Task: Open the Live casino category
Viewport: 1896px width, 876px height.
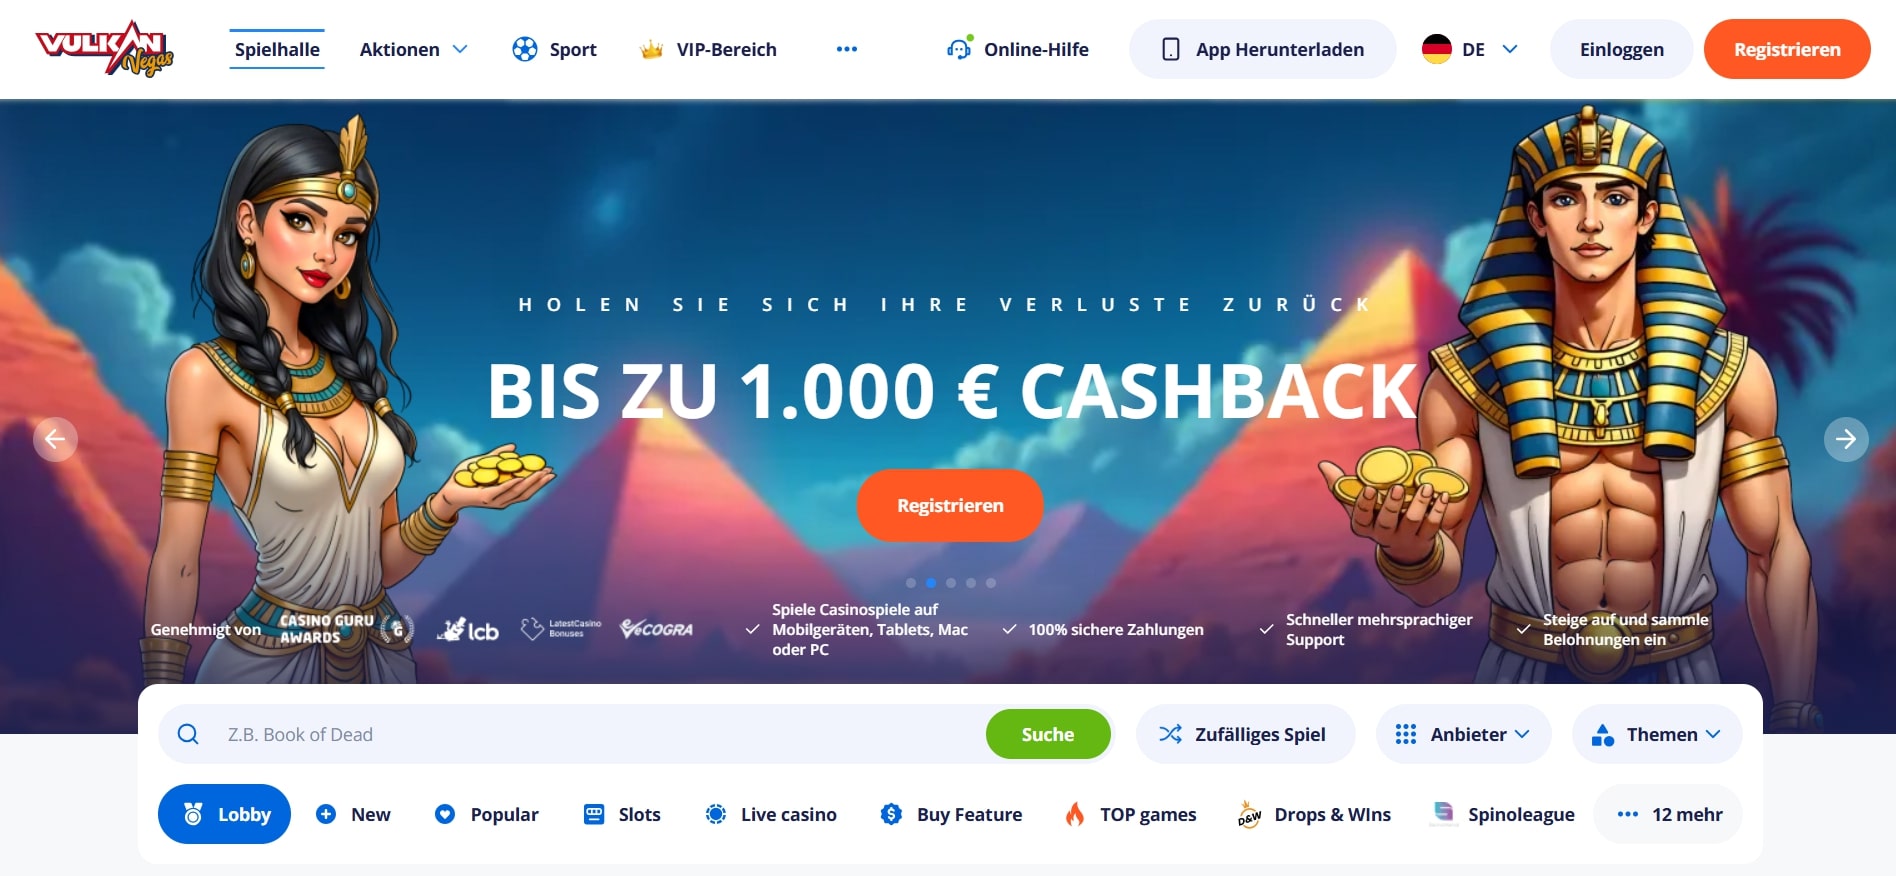Action: [771, 814]
